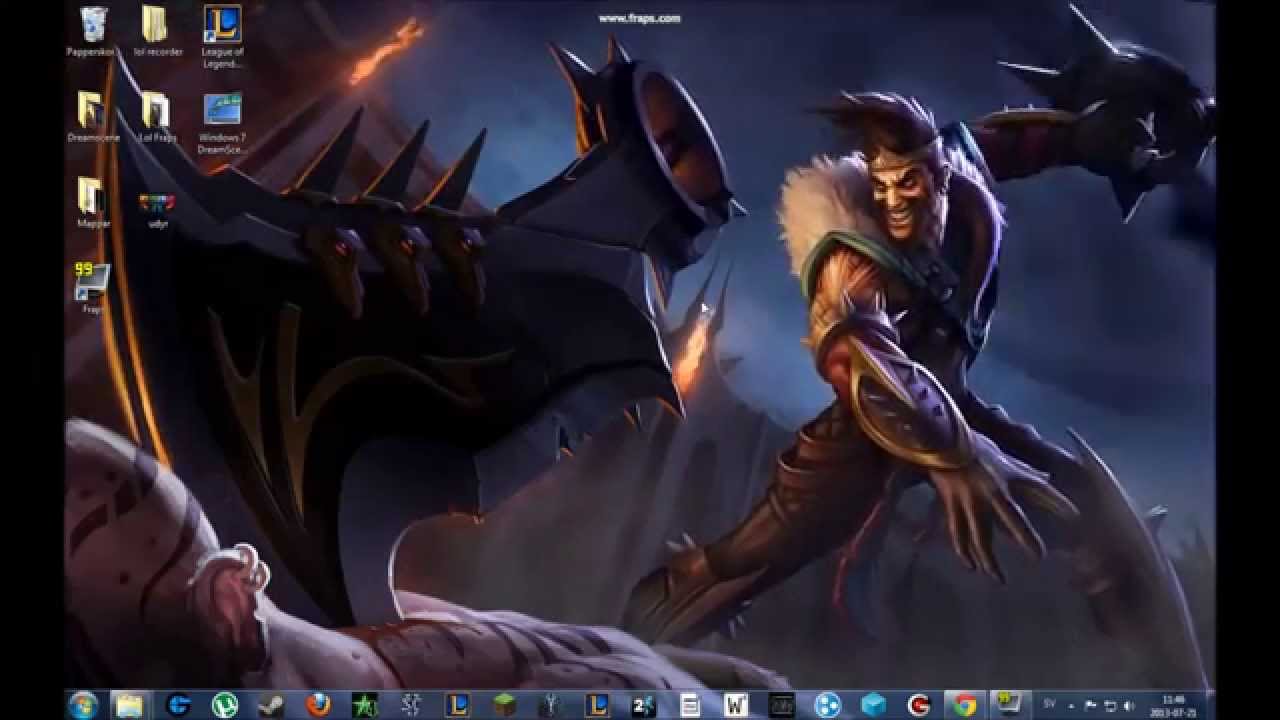The width and height of the screenshot is (1280, 720).
Task: Open the lol recorder folder
Action: [x=157, y=31]
